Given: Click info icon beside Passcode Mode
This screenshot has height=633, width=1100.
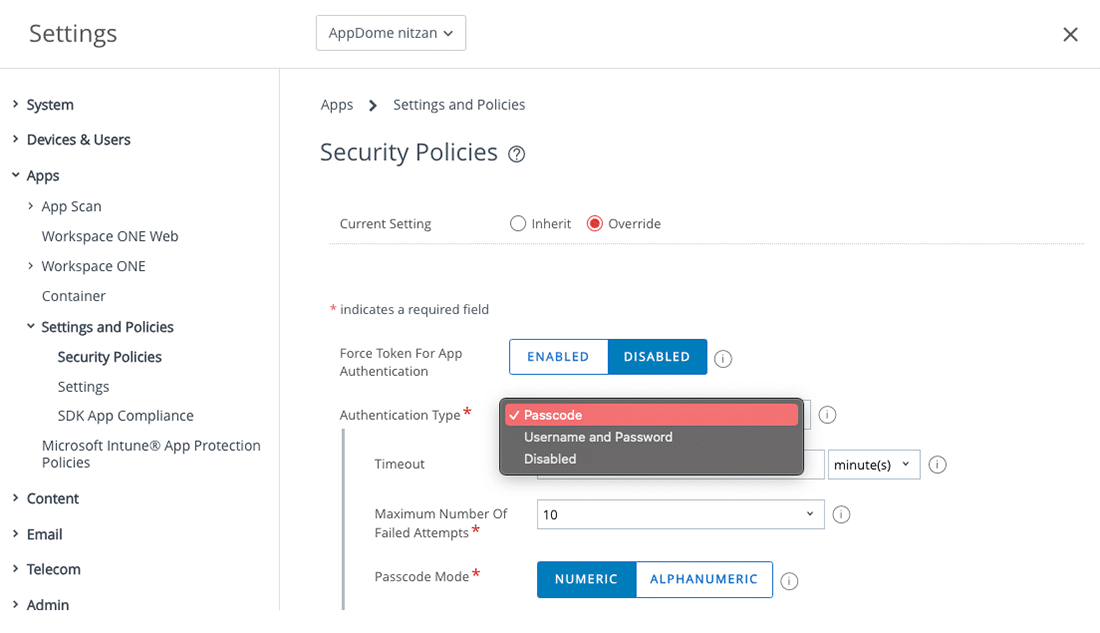Looking at the screenshot, I should (789, 581).
